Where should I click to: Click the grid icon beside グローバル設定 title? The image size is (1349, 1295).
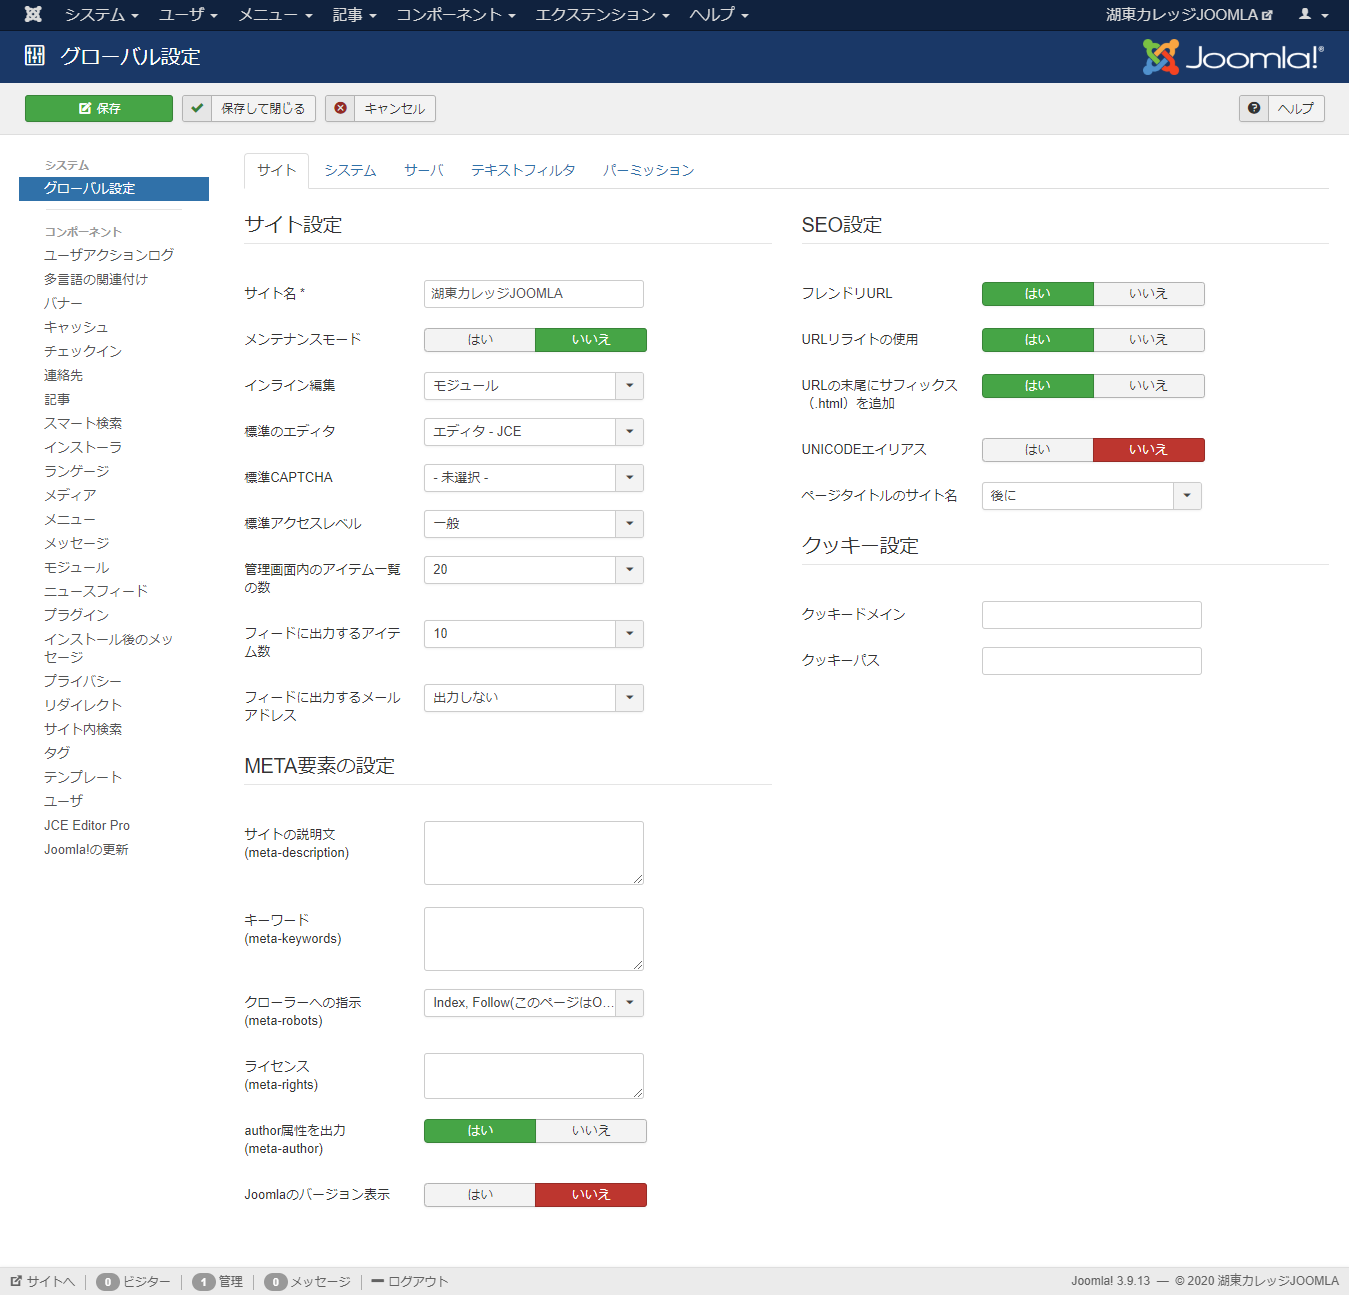coord(33,56)
